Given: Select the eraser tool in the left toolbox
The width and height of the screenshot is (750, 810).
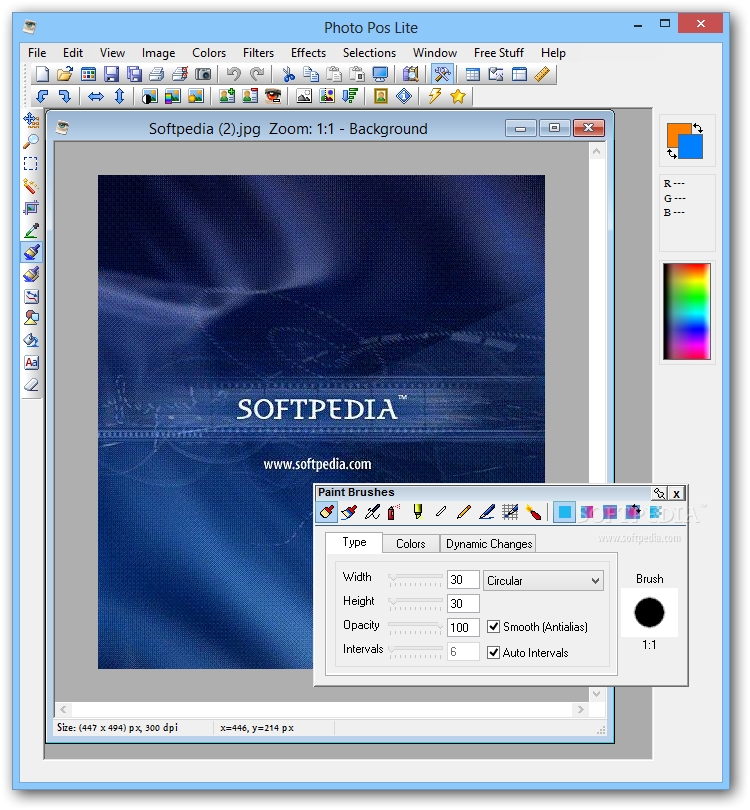Looking at the screenshot, I should click(31, 385).
